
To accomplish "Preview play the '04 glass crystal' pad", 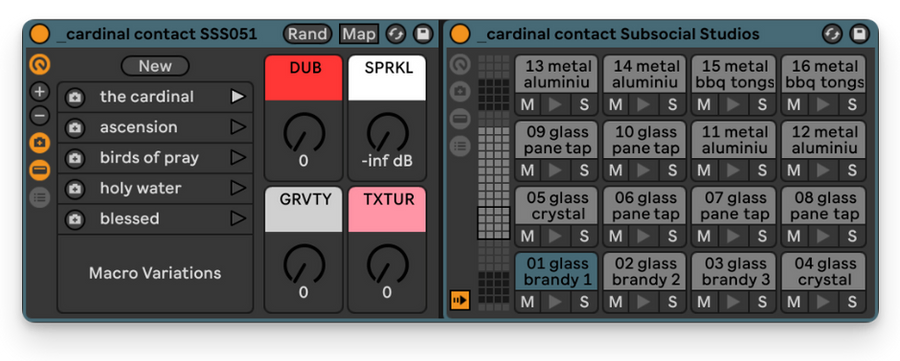I will 823,302.
